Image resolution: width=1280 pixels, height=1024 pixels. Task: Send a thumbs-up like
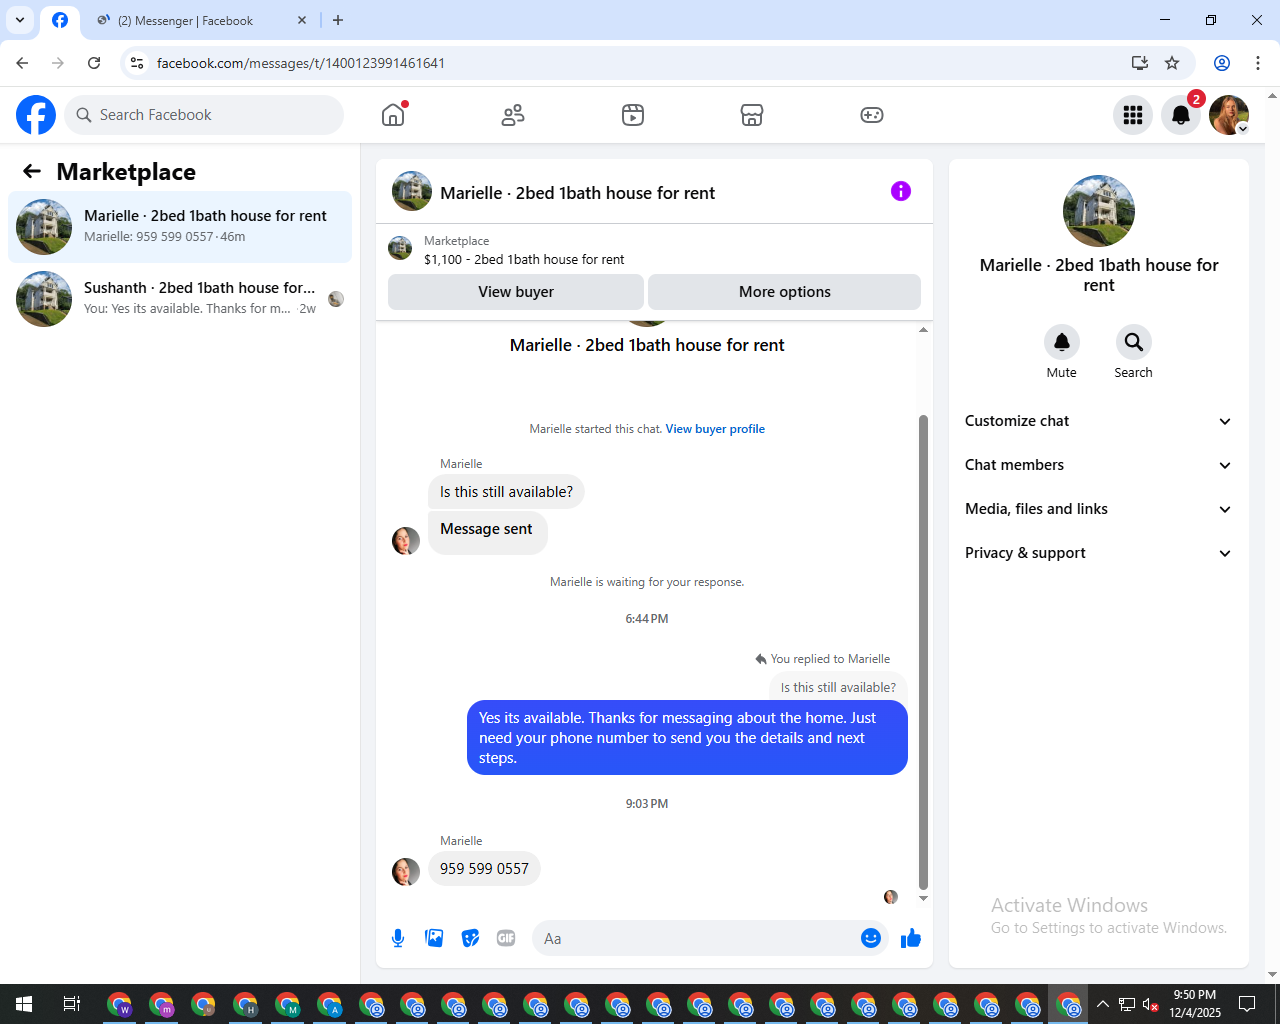(x=911, y=938)
